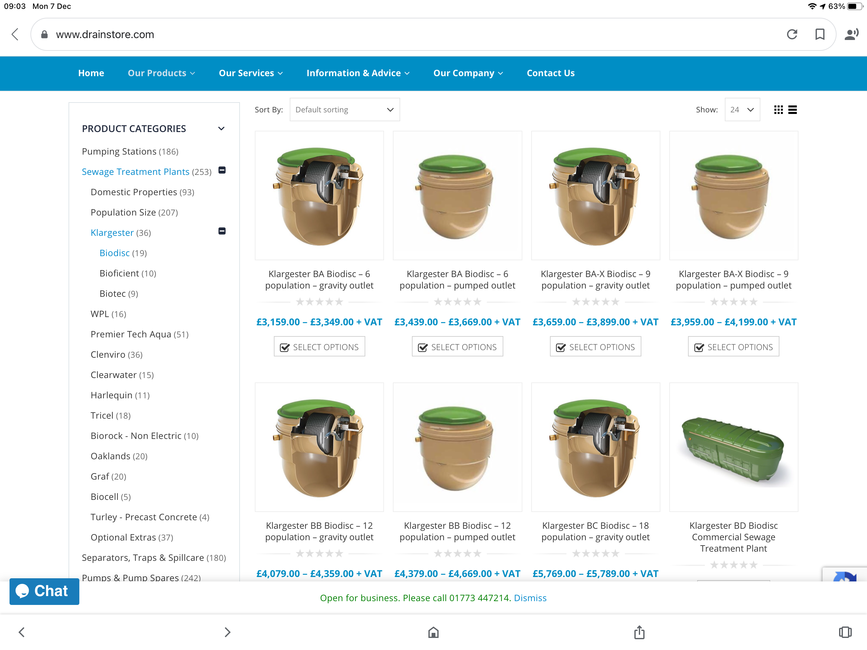The image size is (867, 650).
Task: Open the tabs overview icon in the bottom bar
Action: [845, 632]
